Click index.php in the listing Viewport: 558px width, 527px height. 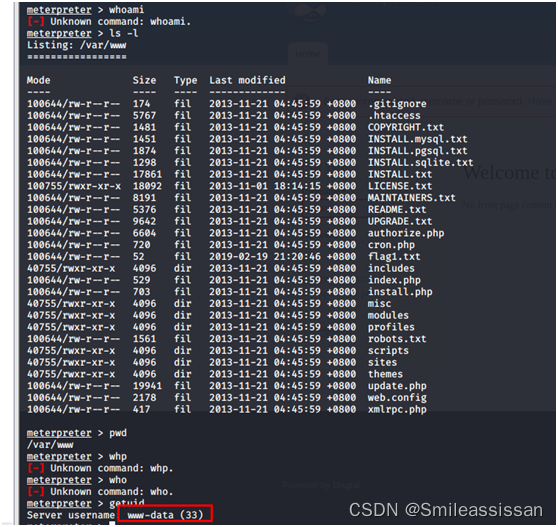(x=394, y=280)
